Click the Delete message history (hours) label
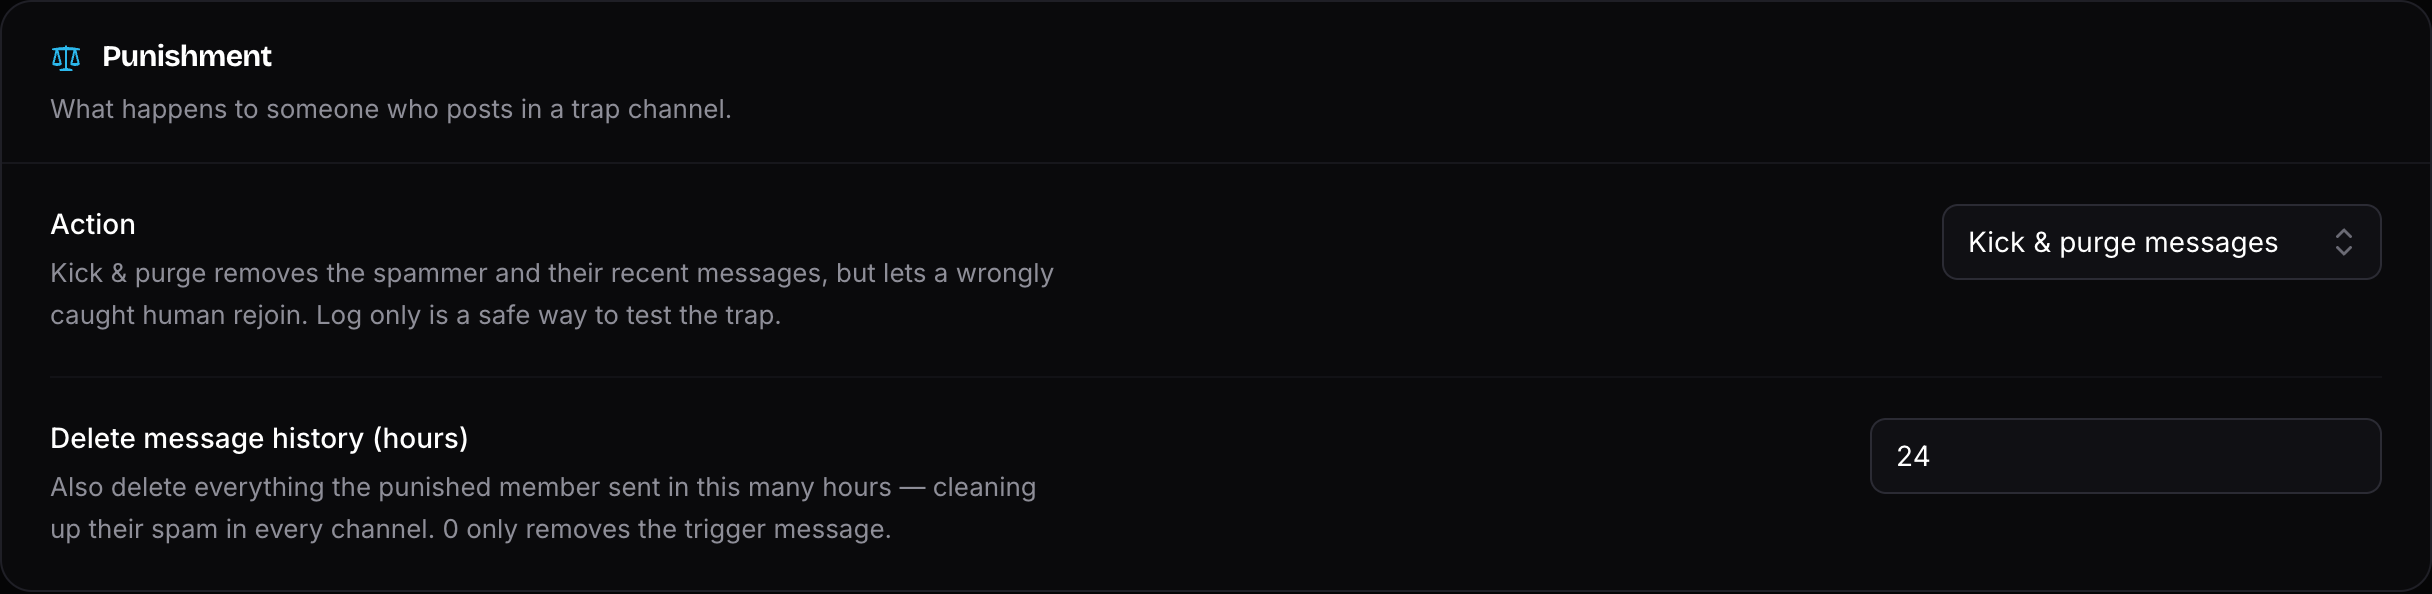Screen dimensions: 2432x594 [259, 438]
